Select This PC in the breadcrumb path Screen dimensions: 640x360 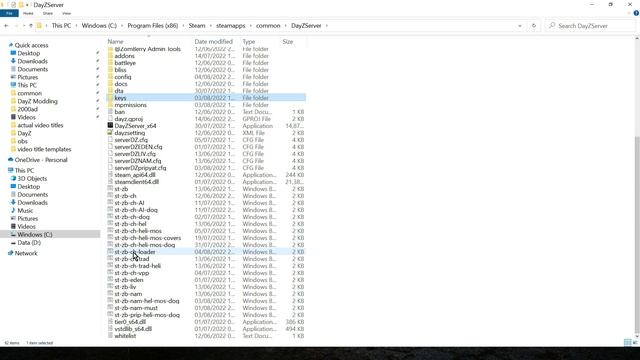[x=61, y=26]
